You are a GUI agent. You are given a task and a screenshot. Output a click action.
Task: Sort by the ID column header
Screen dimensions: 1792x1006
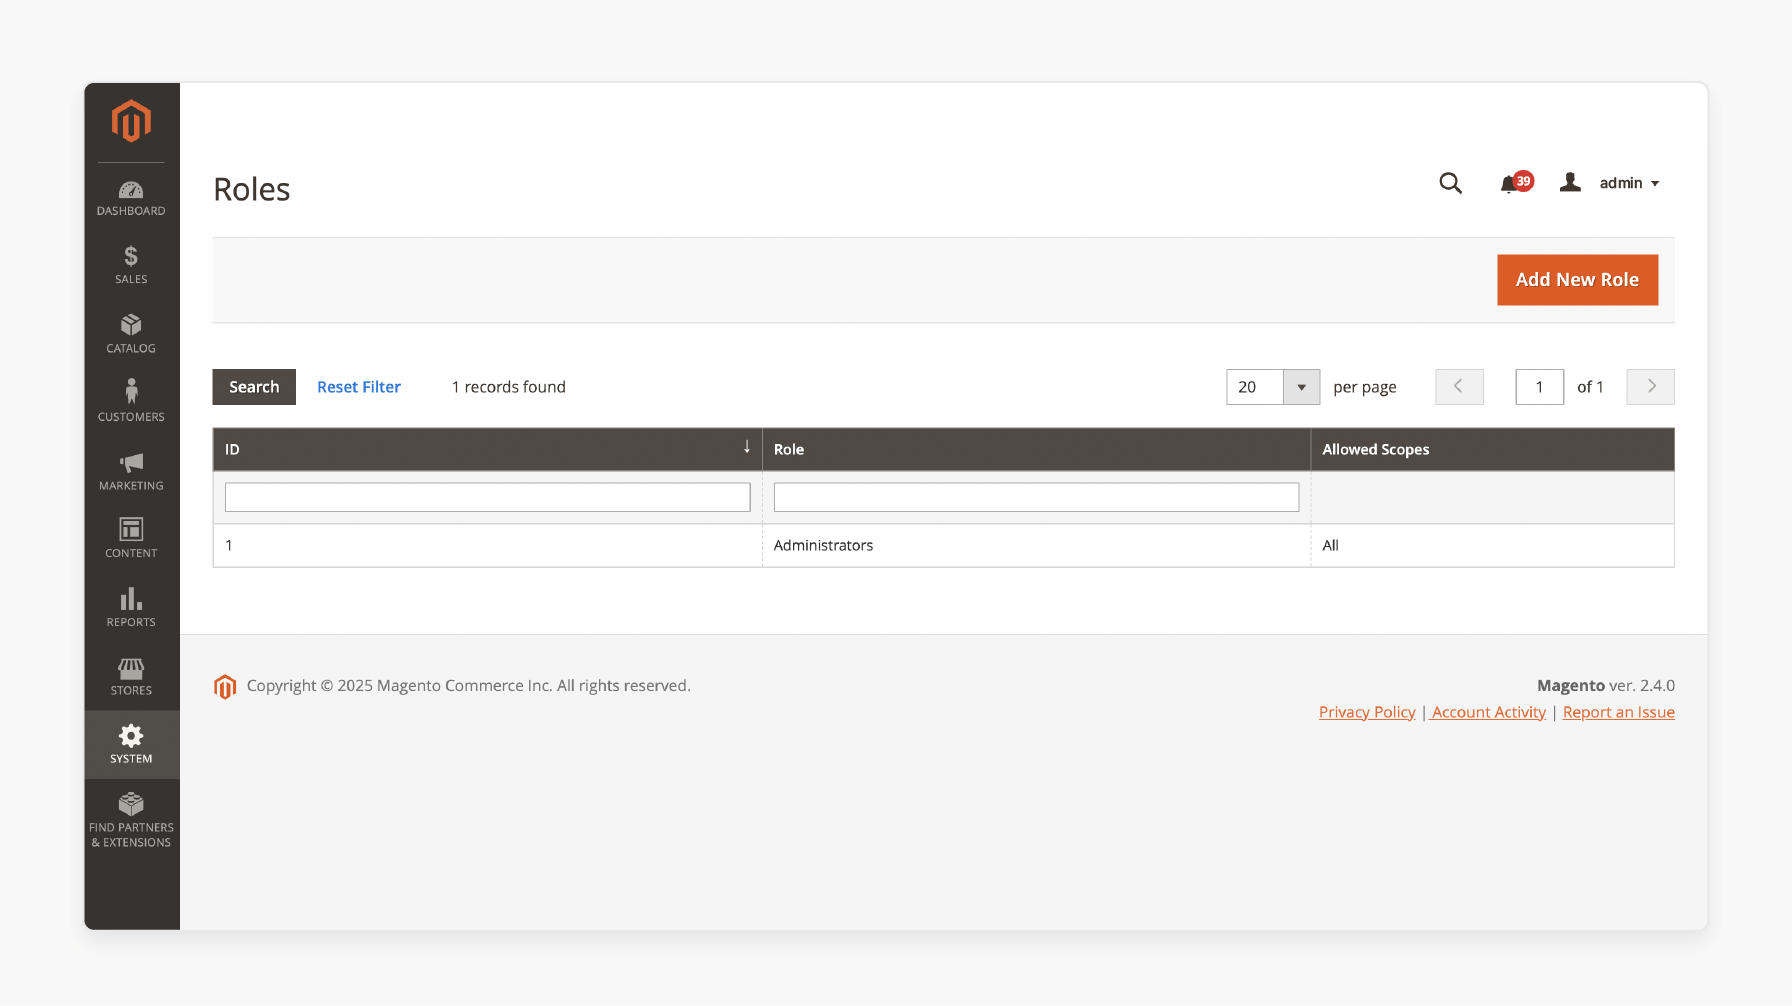(487, 449)
